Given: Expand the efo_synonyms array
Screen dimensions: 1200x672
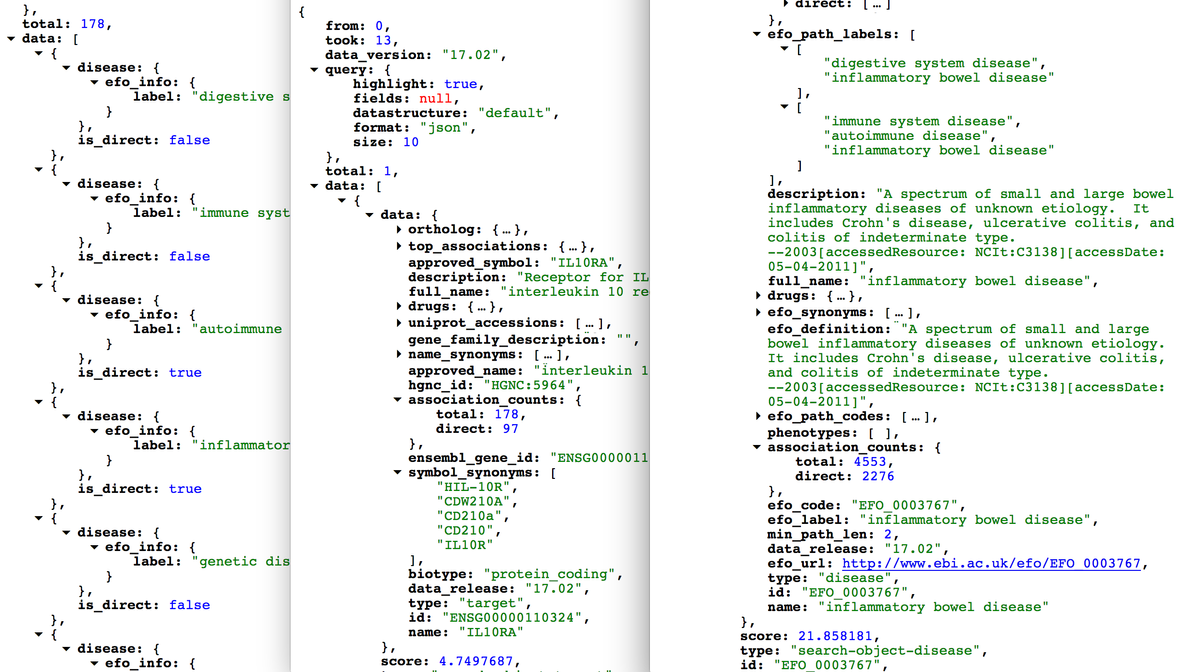Looking at the screenshot, I should (x=758, y=313).
